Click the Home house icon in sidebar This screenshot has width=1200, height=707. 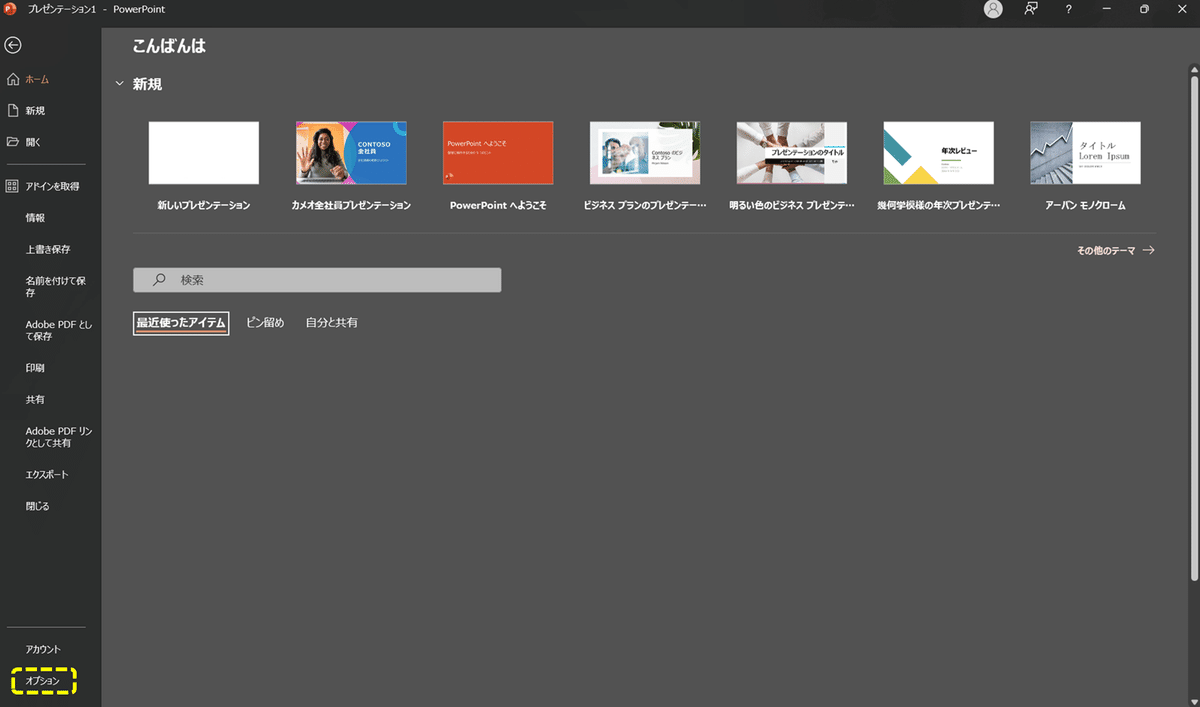[x=13, y=79]
